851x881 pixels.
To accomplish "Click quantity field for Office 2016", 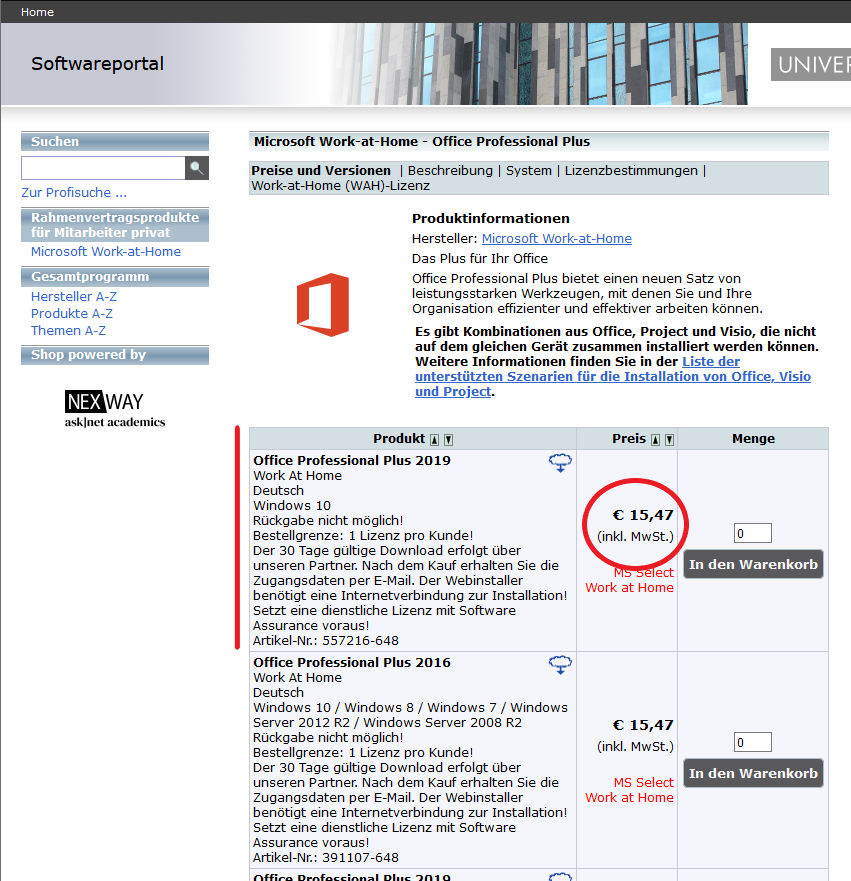I will [753, 742].
